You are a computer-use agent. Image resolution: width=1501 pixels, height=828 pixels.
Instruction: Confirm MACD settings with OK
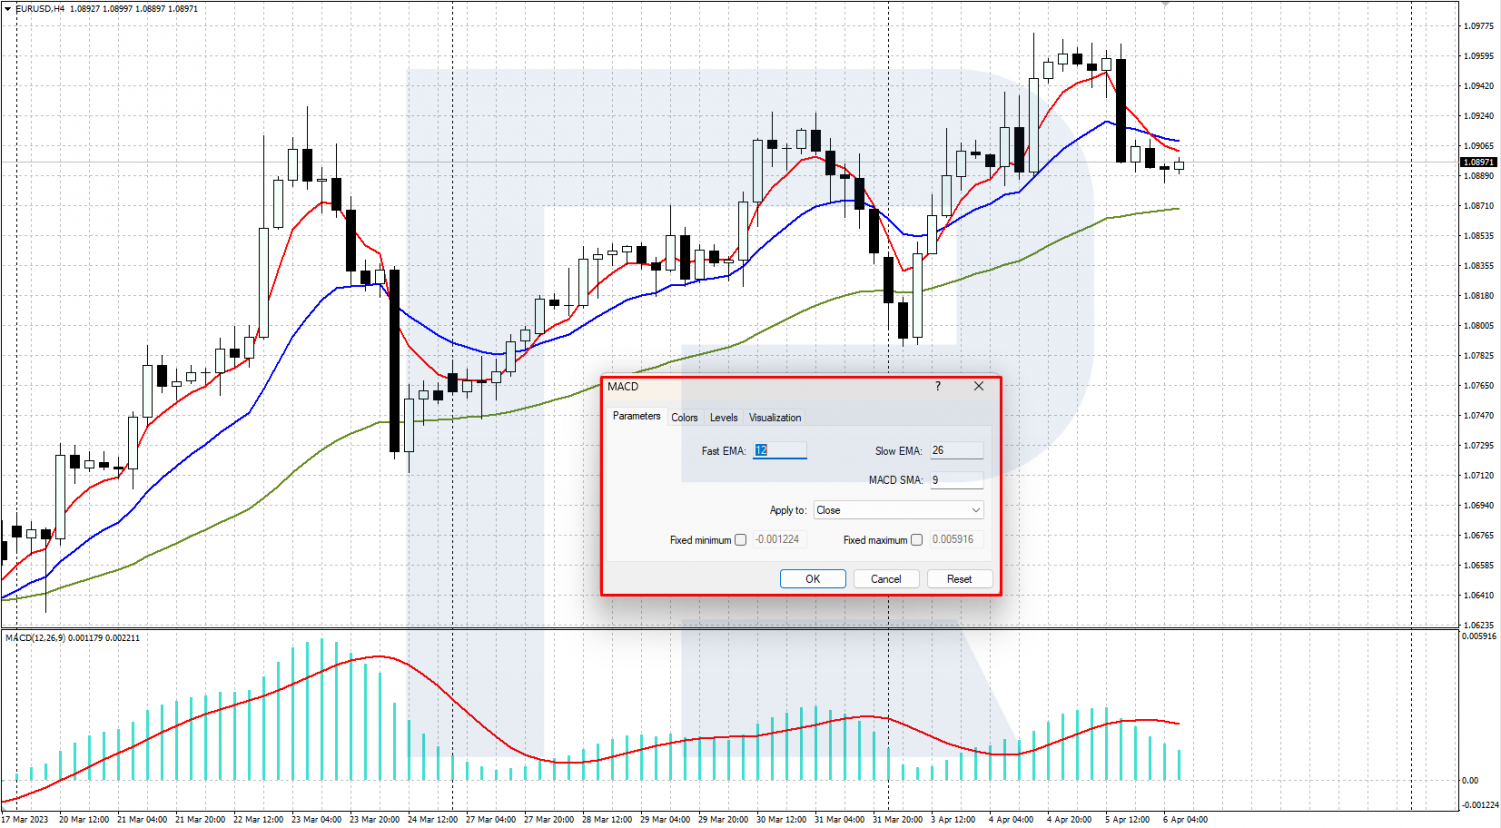coord(813,579)
